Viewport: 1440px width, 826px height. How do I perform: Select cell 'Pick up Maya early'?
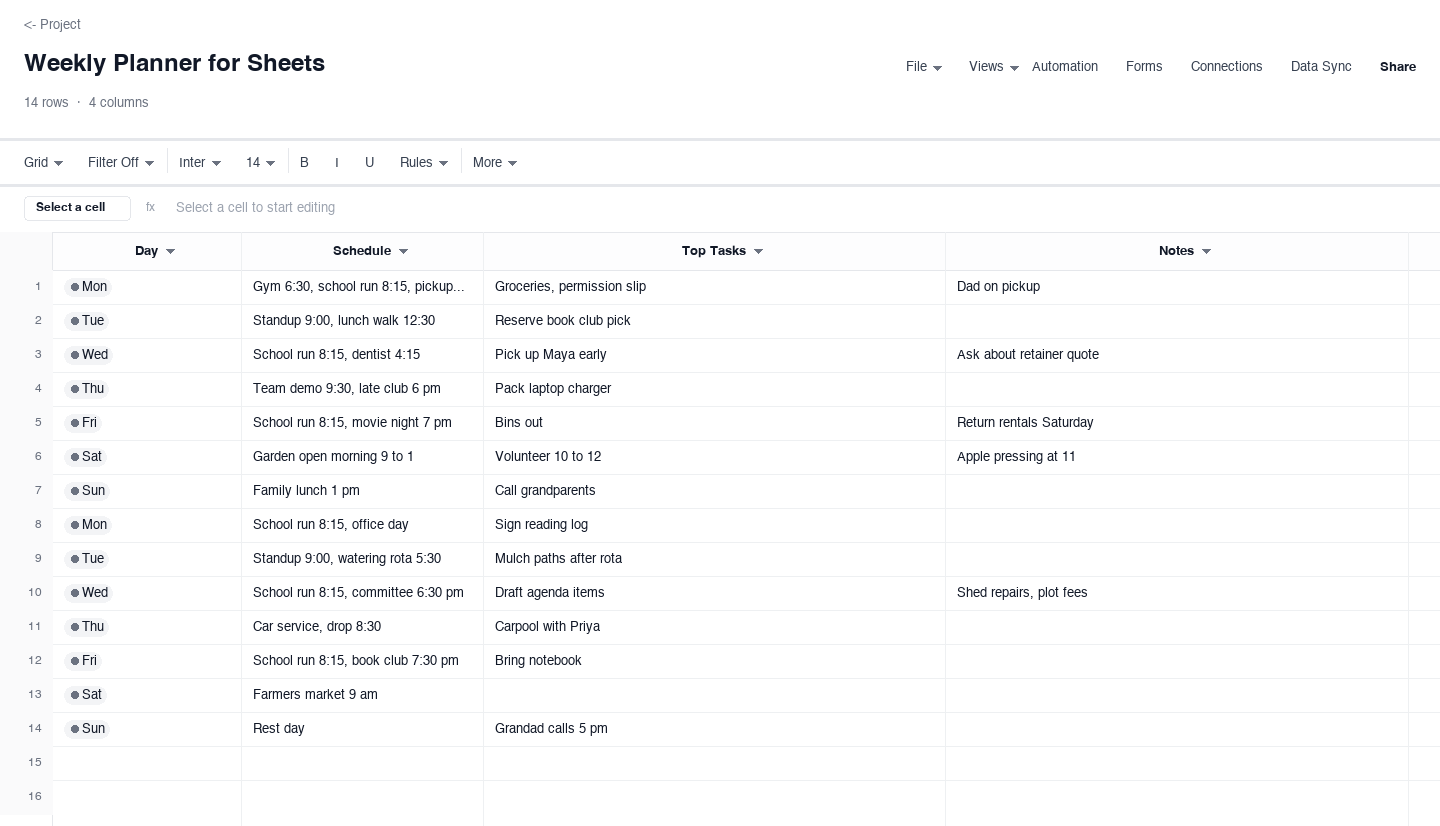click(x=714, y=355)
